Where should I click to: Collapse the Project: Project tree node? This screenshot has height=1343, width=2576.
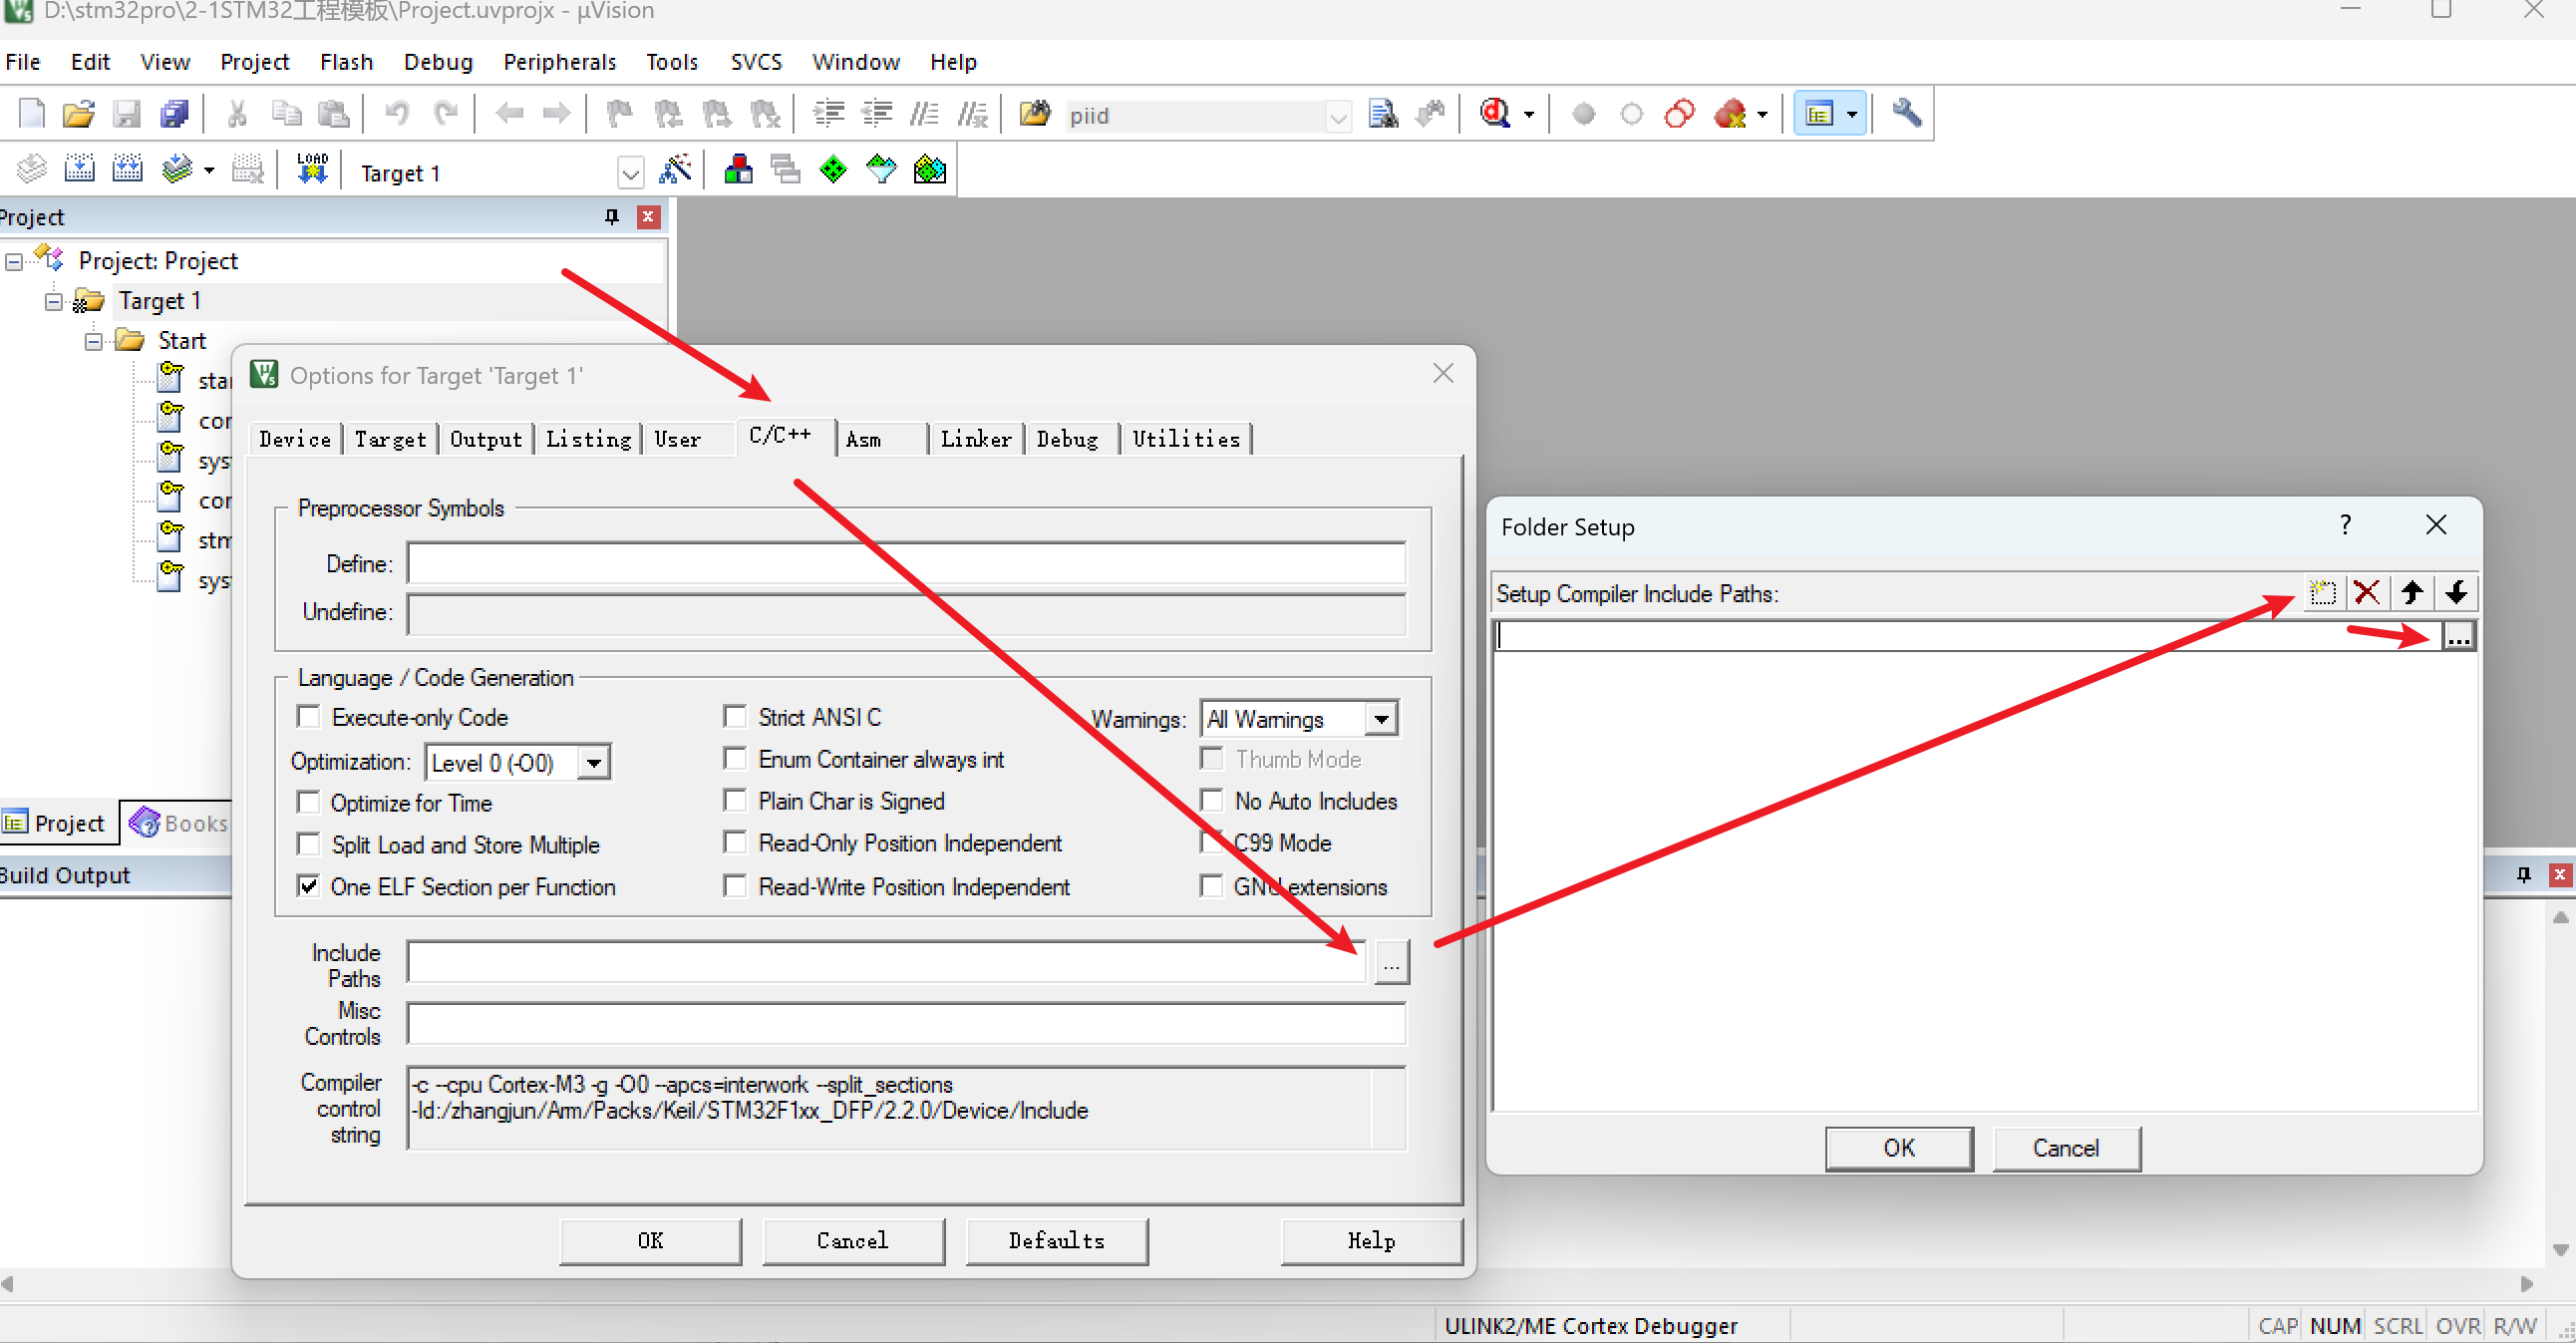click(x=14, y=262)
